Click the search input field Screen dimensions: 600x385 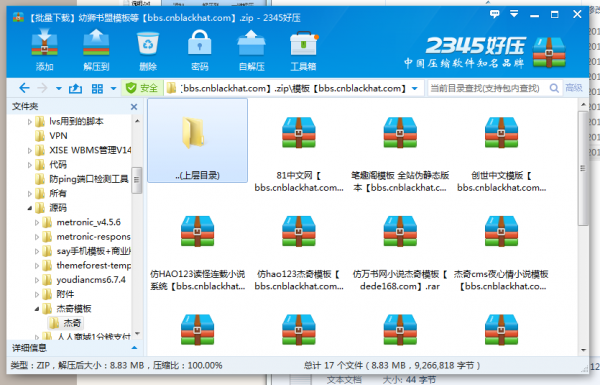pyautogui.click(x=486, y=88)
